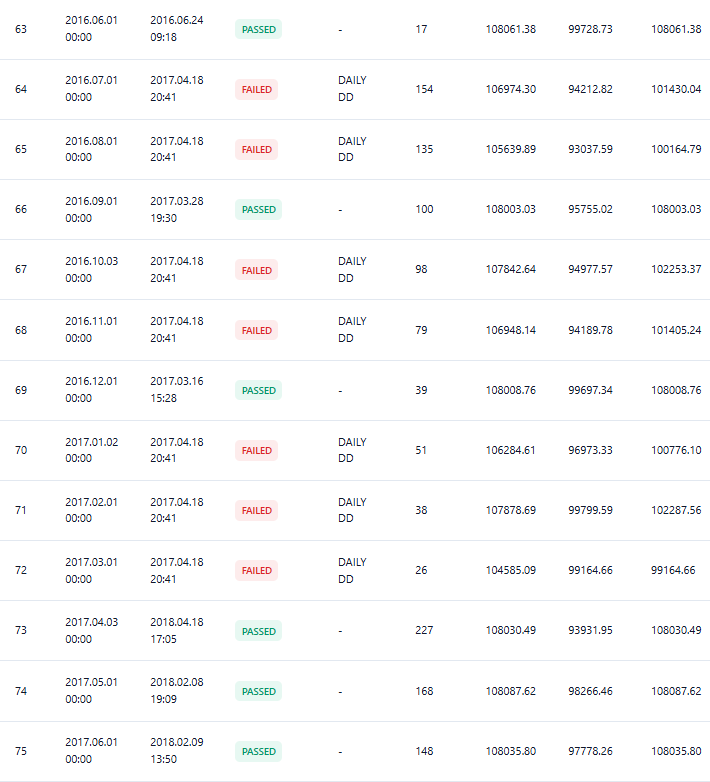Select the FAILED label in row 68

click(256, 330)
